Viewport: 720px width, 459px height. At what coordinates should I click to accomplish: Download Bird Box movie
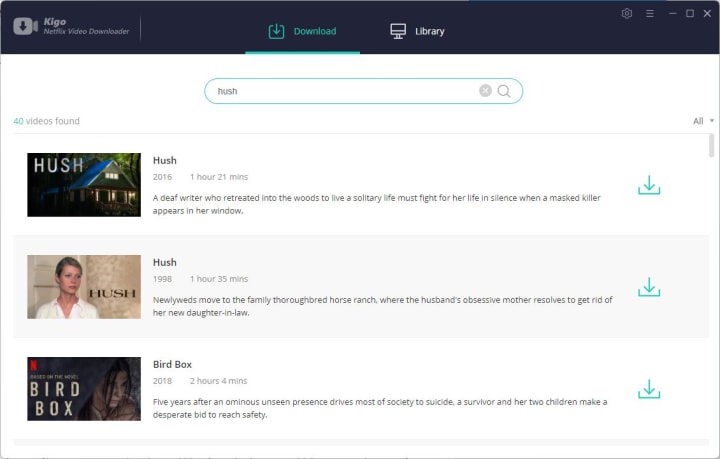pyautogui.click(x=649, y=389)
